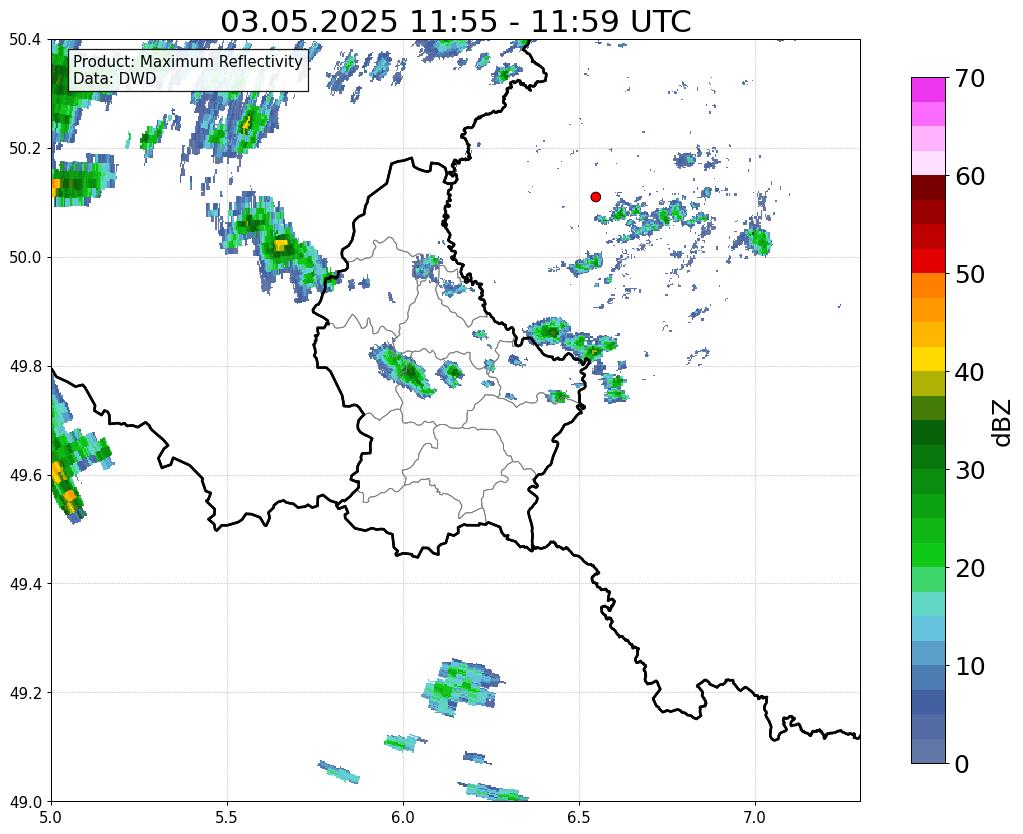Image resolution: width=1023 pixels, height=834 pixels.
Task: Click longitude axis label 6.5
Action: point(579,817)
